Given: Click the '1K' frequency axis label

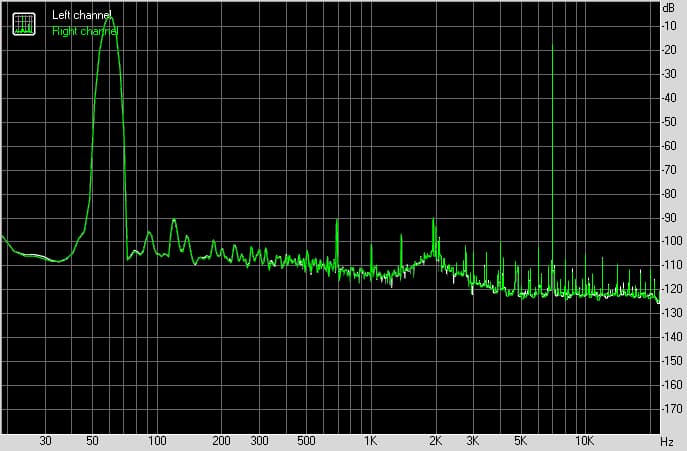Looking at the screenshot, I should coord(370,440).
